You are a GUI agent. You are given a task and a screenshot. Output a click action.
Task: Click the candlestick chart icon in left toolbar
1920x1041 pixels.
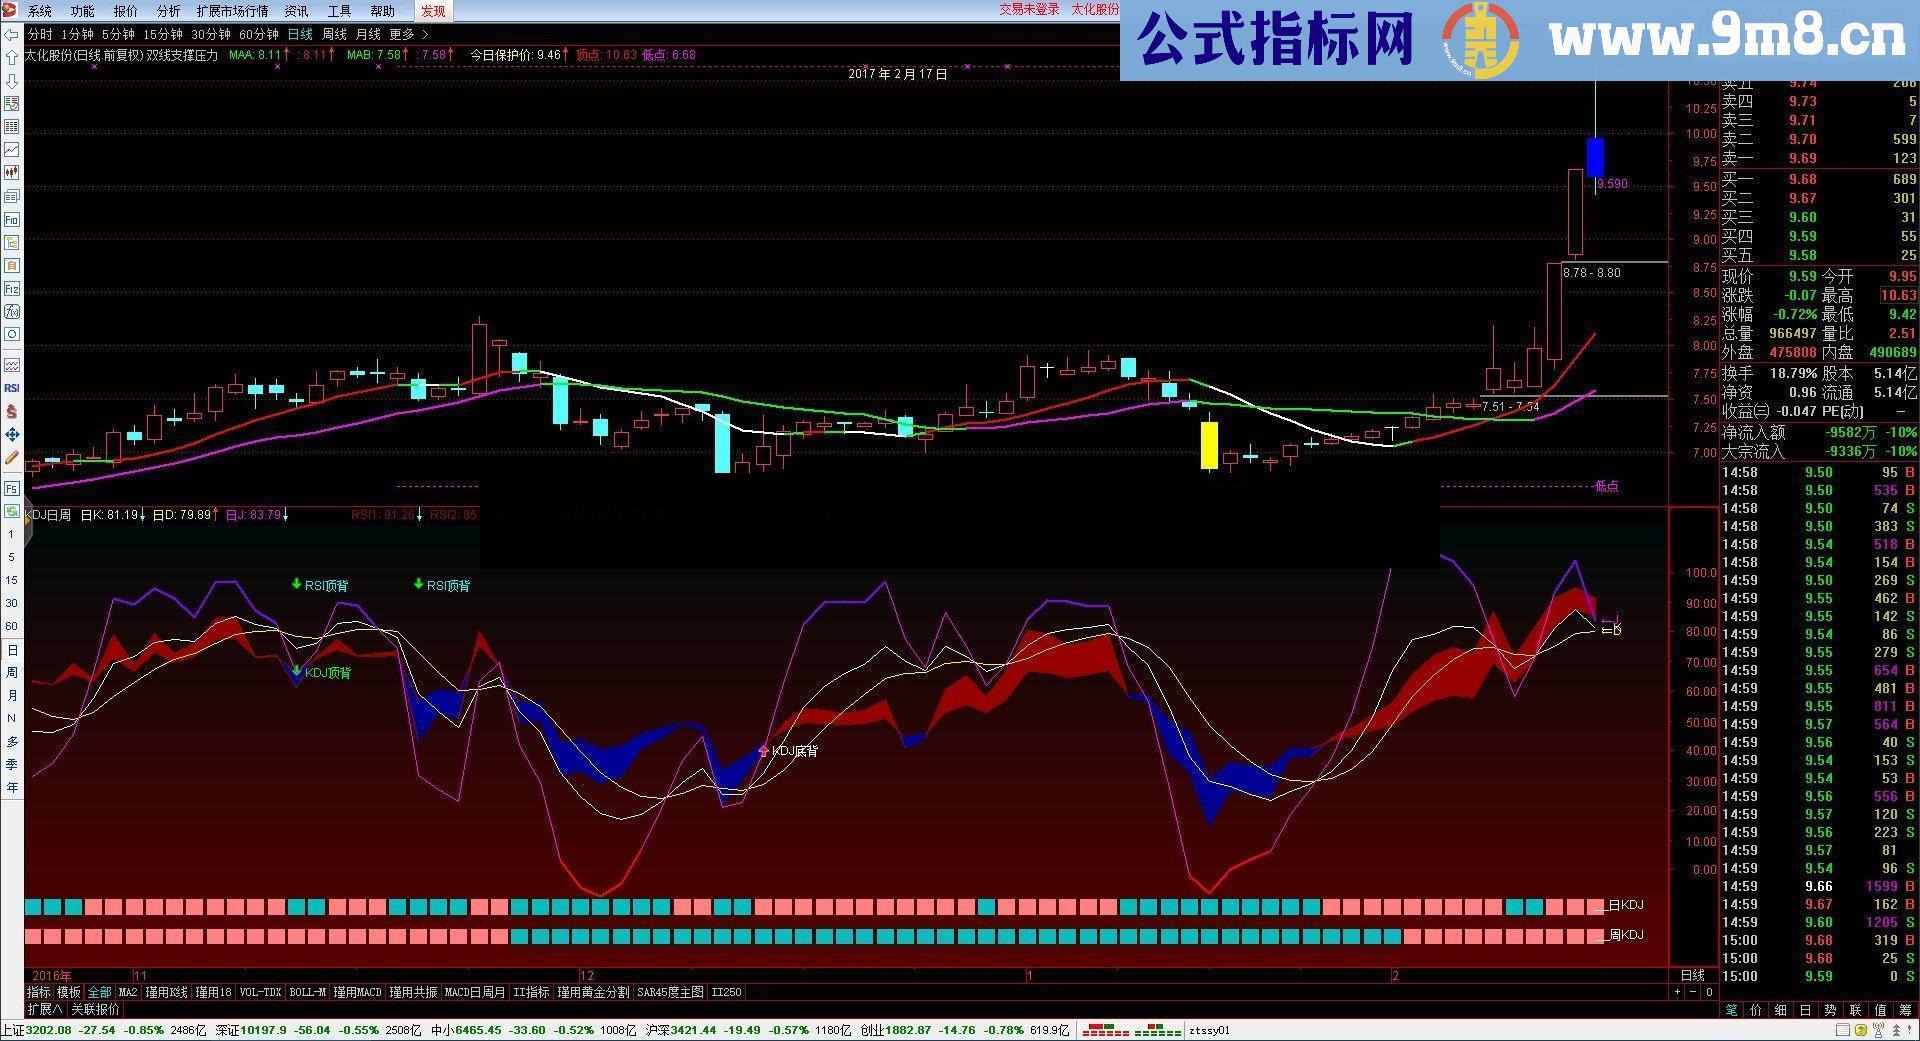coord(12,170)
